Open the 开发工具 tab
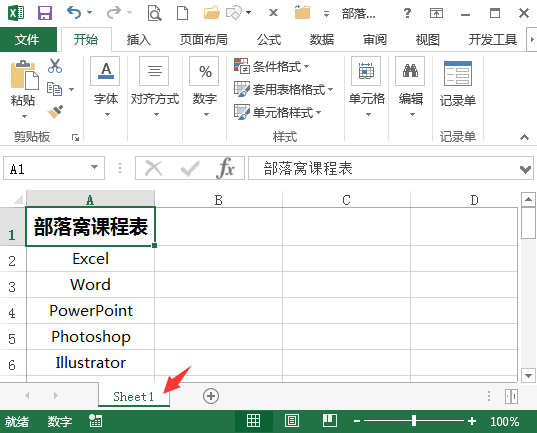This screenshot has width=537, height=433. 492,39
